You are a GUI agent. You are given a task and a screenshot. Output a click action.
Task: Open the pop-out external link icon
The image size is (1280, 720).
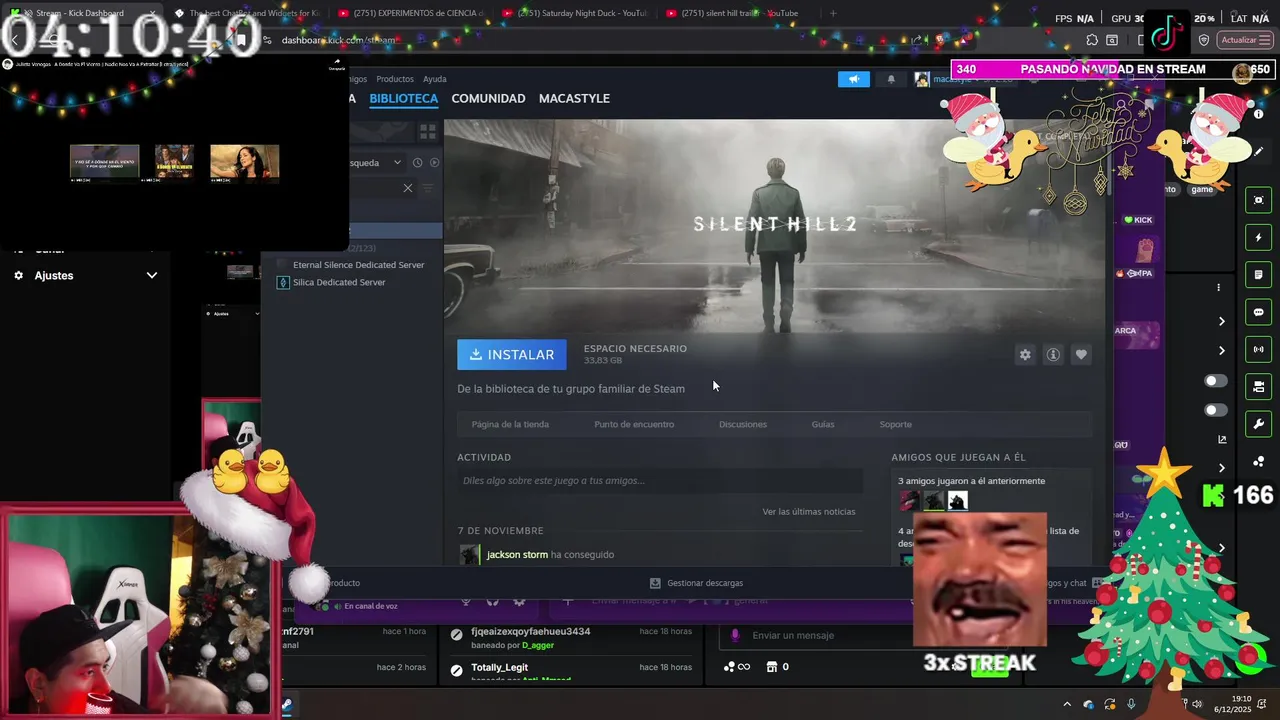pos(1222,439)
